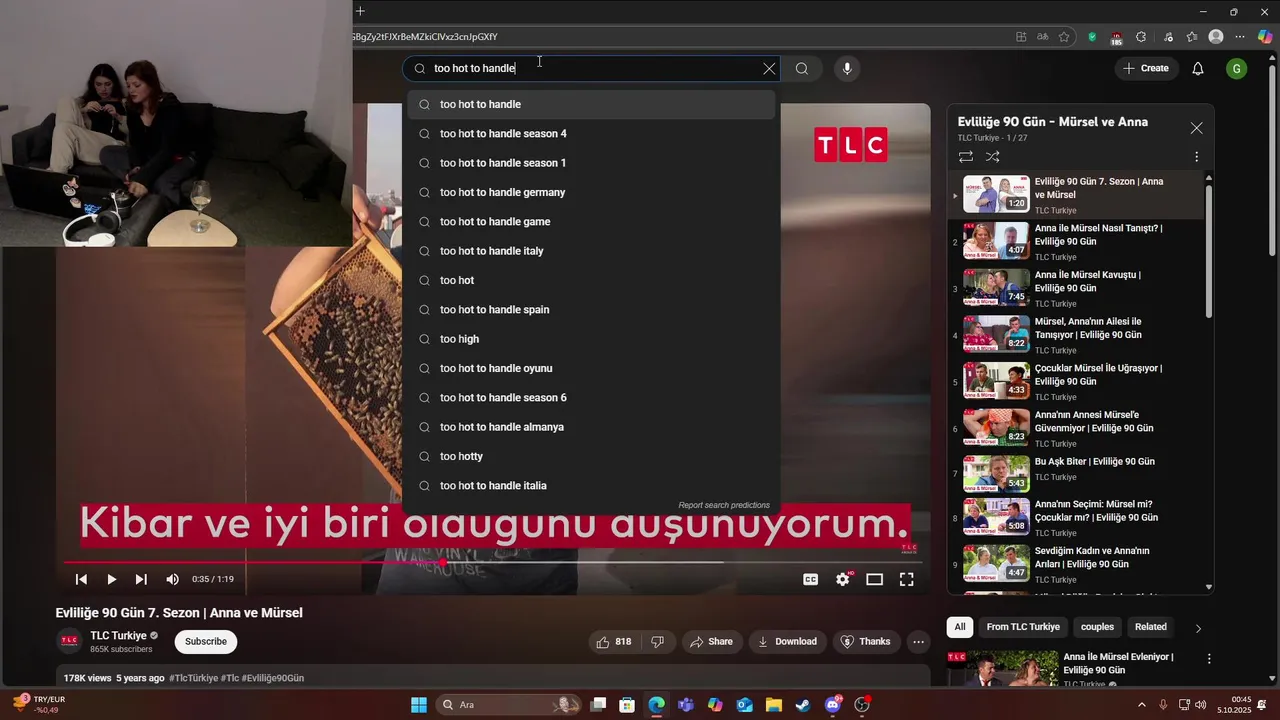Image resolution: width=1280 pixels, height=720 pixels.
Task: Click 'Report search predictions' link
Action: pos(724,505)
